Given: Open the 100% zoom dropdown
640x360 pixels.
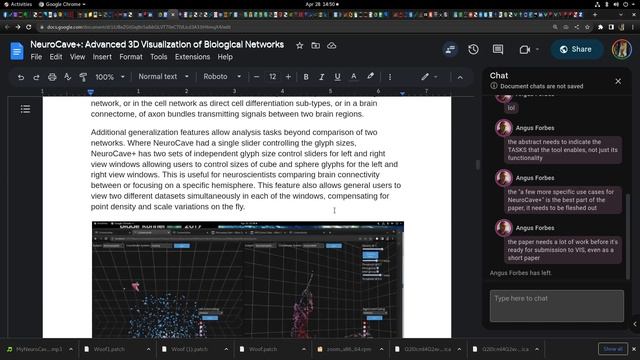Looking at the screenshot, I should (109, 77).
